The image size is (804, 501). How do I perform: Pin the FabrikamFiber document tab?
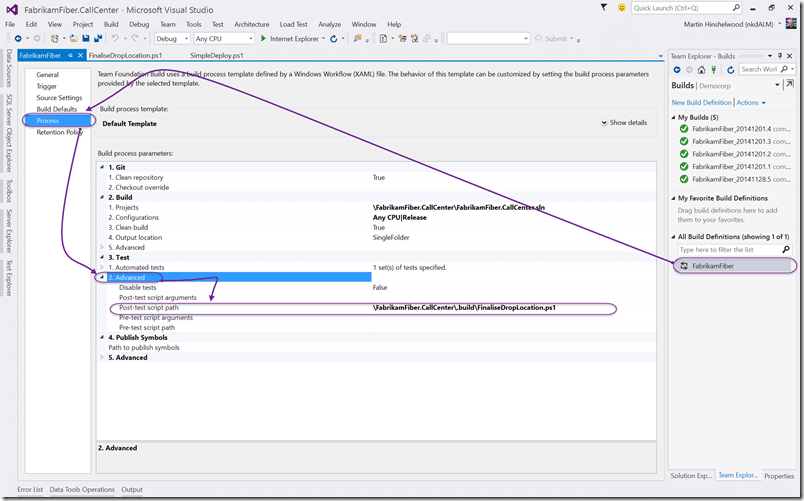pyautogui.click(x=70, y=55)
